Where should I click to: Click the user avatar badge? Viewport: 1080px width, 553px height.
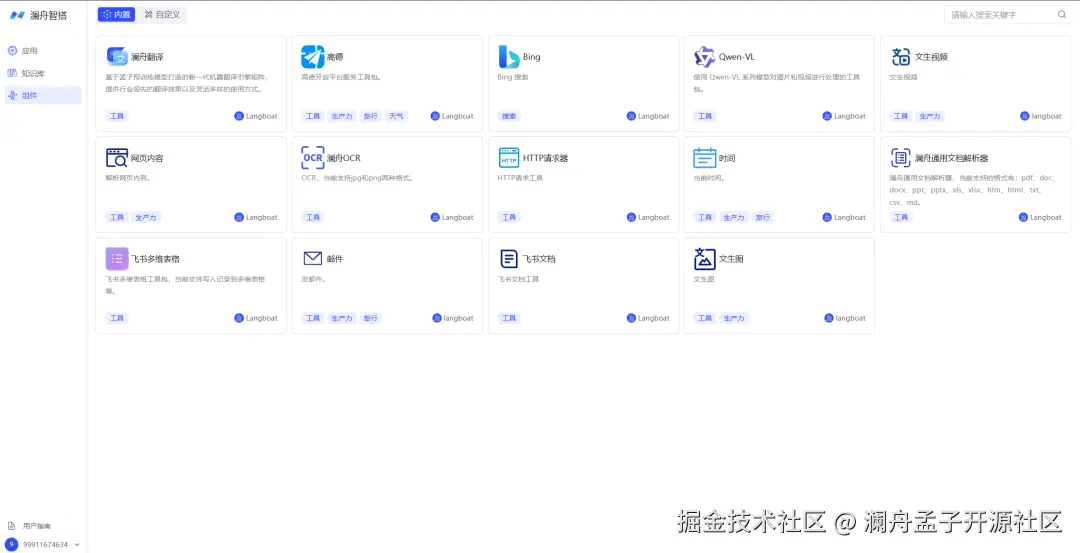pos(12,544)
